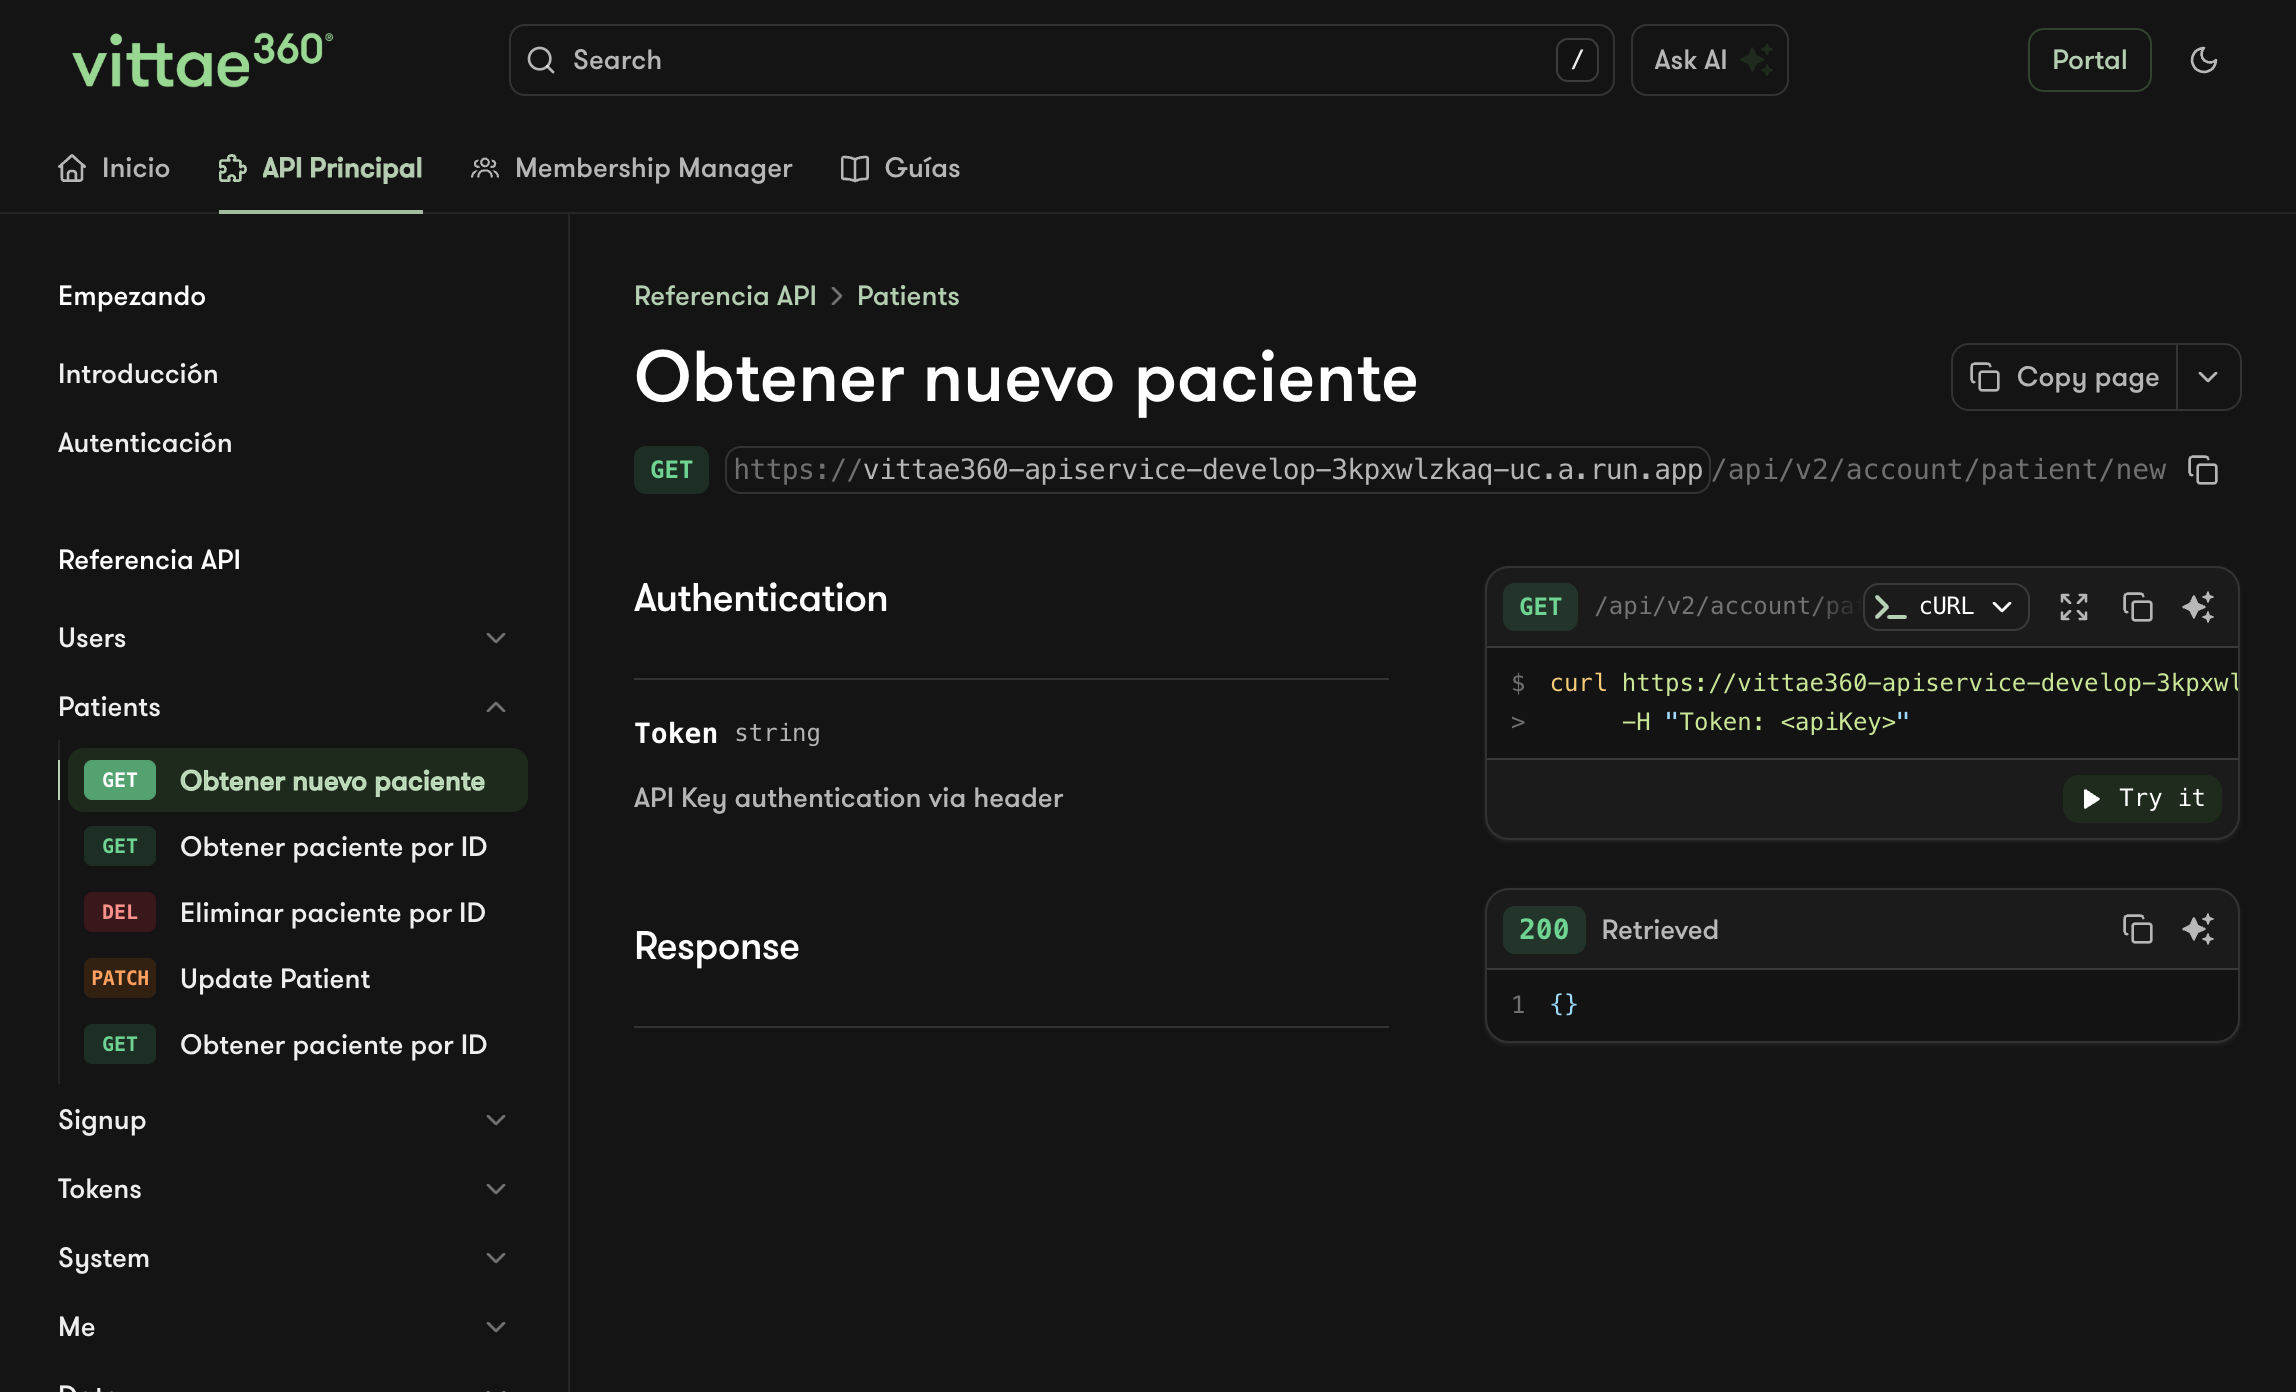
Task: Toggle dark mode with moon icon
Action: 2203,60
